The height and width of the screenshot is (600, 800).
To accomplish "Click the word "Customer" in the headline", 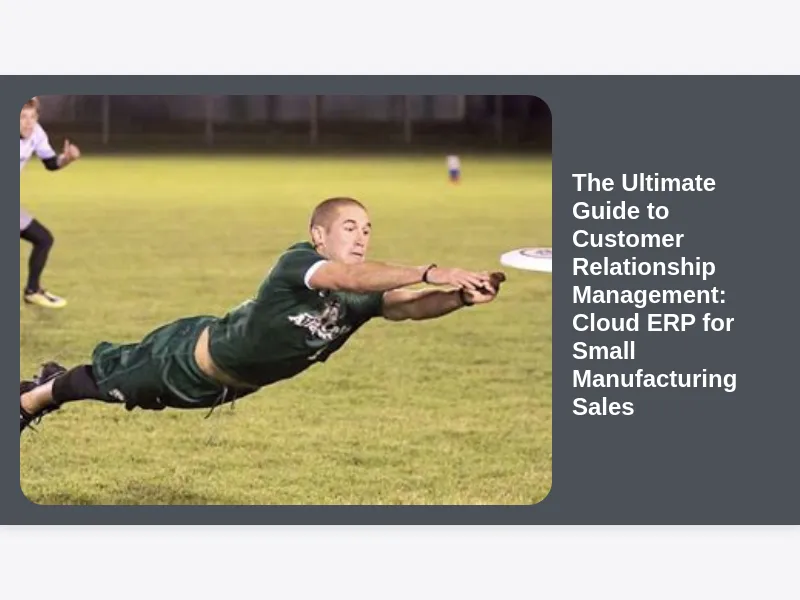I will [x=628, y=239].
